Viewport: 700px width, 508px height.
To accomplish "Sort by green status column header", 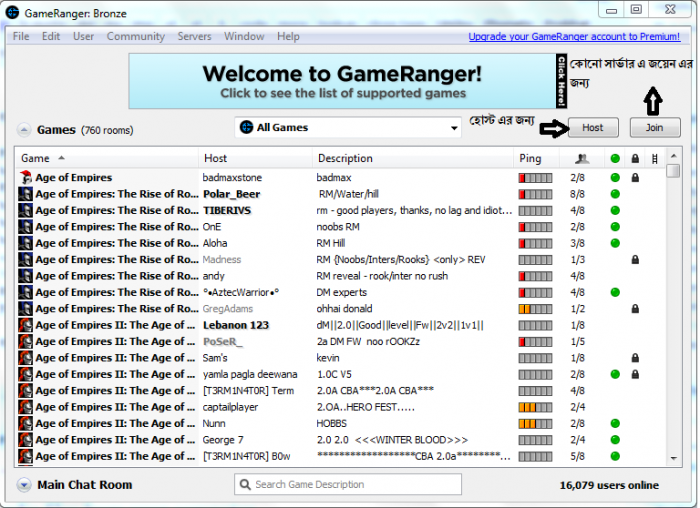I will point(615,158).
